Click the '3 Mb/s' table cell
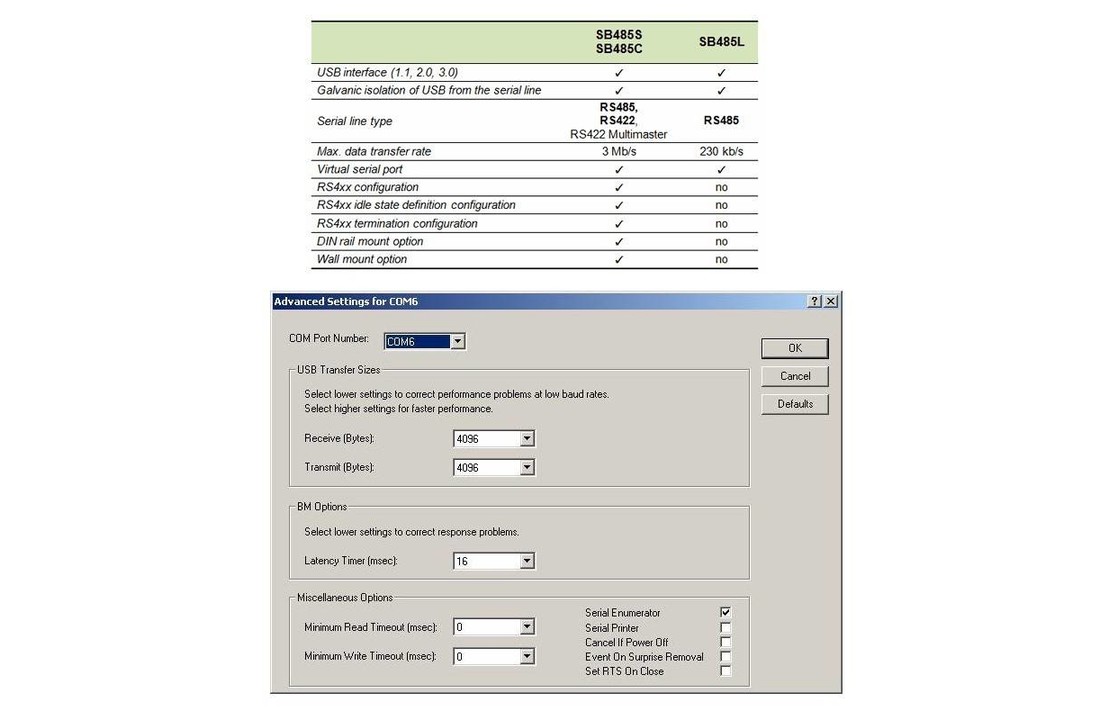This screenshot has width=1100, height=720. point(619,152)
